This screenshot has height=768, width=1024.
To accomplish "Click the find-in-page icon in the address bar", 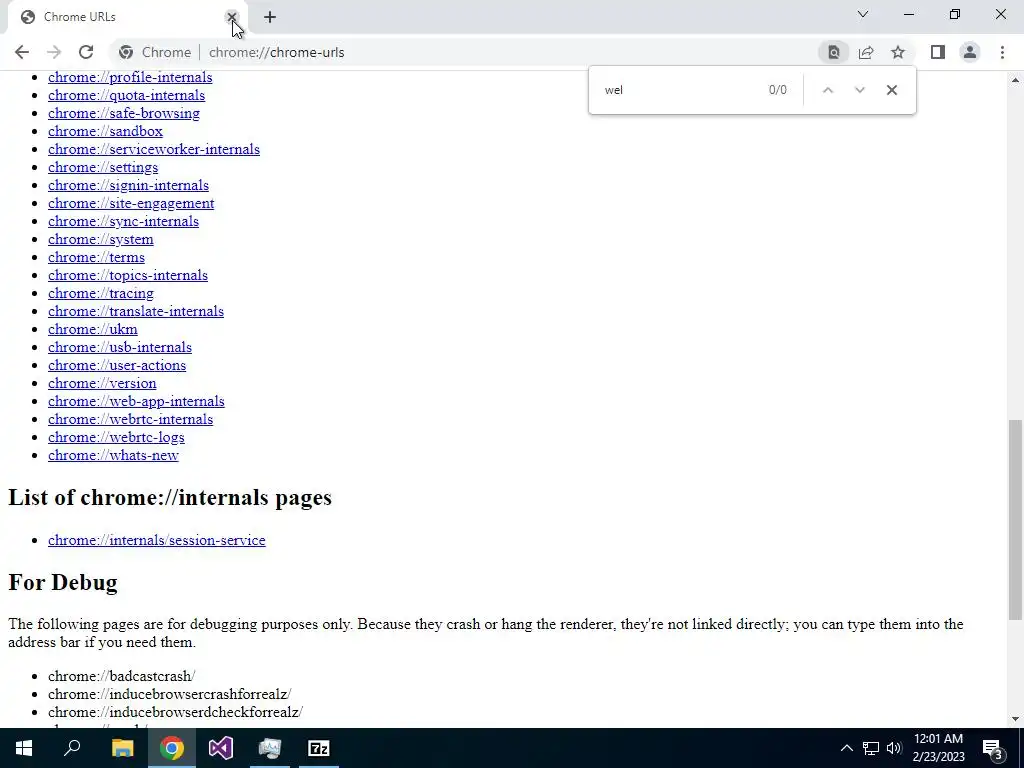I will pyautogui.click(x=833, y=52).
